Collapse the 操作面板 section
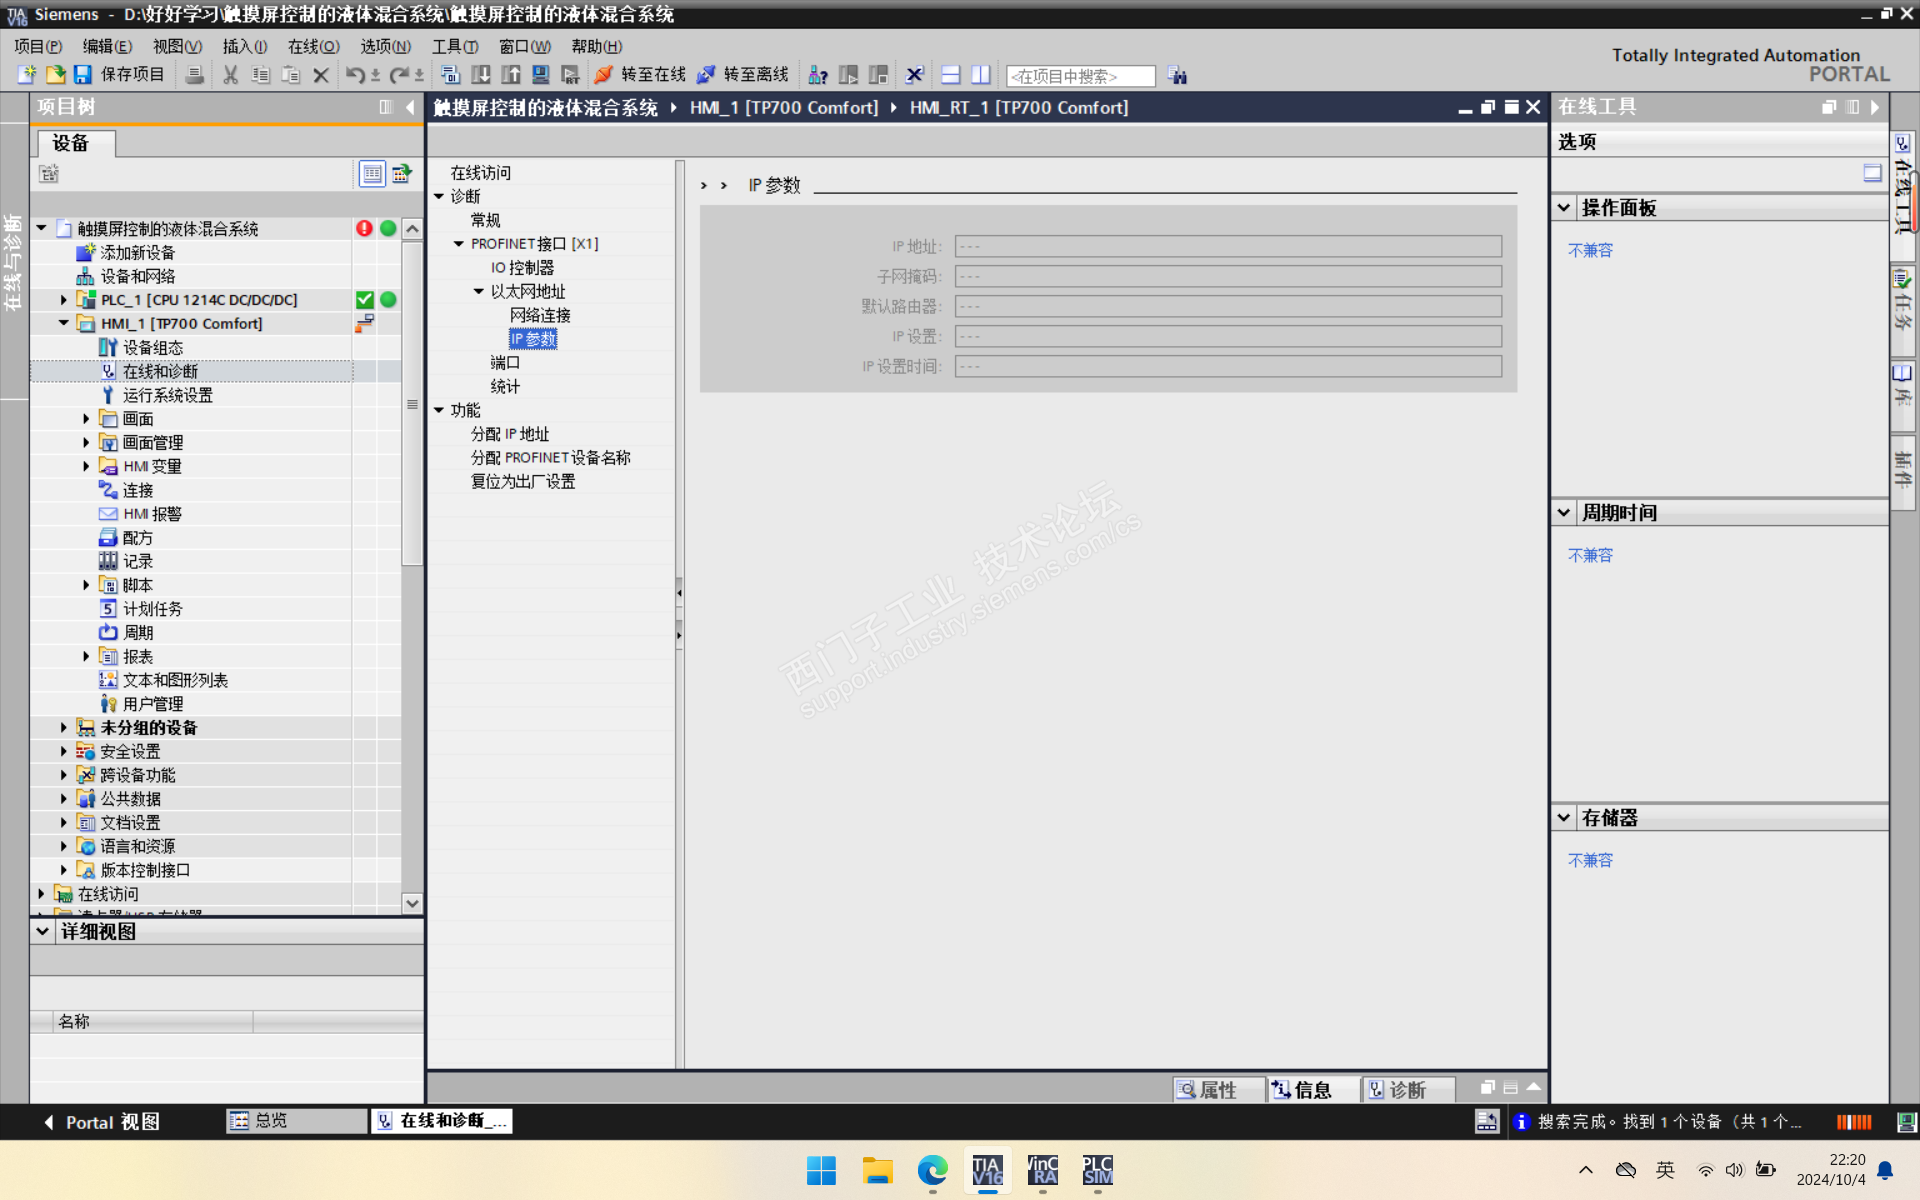This screenshot has width=1920, height=1200. click(x=1564, y=208)
